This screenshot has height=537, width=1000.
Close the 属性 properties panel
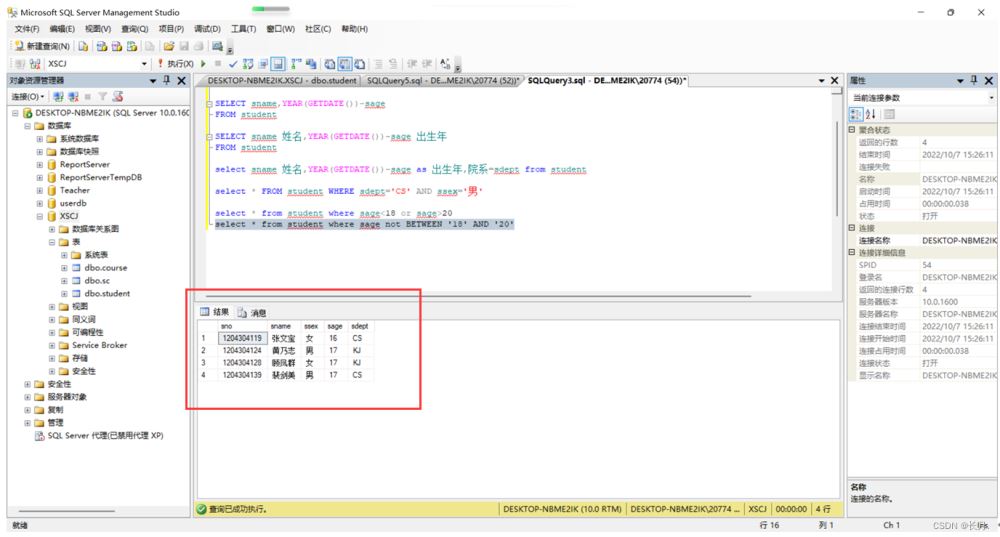(990, 80)
